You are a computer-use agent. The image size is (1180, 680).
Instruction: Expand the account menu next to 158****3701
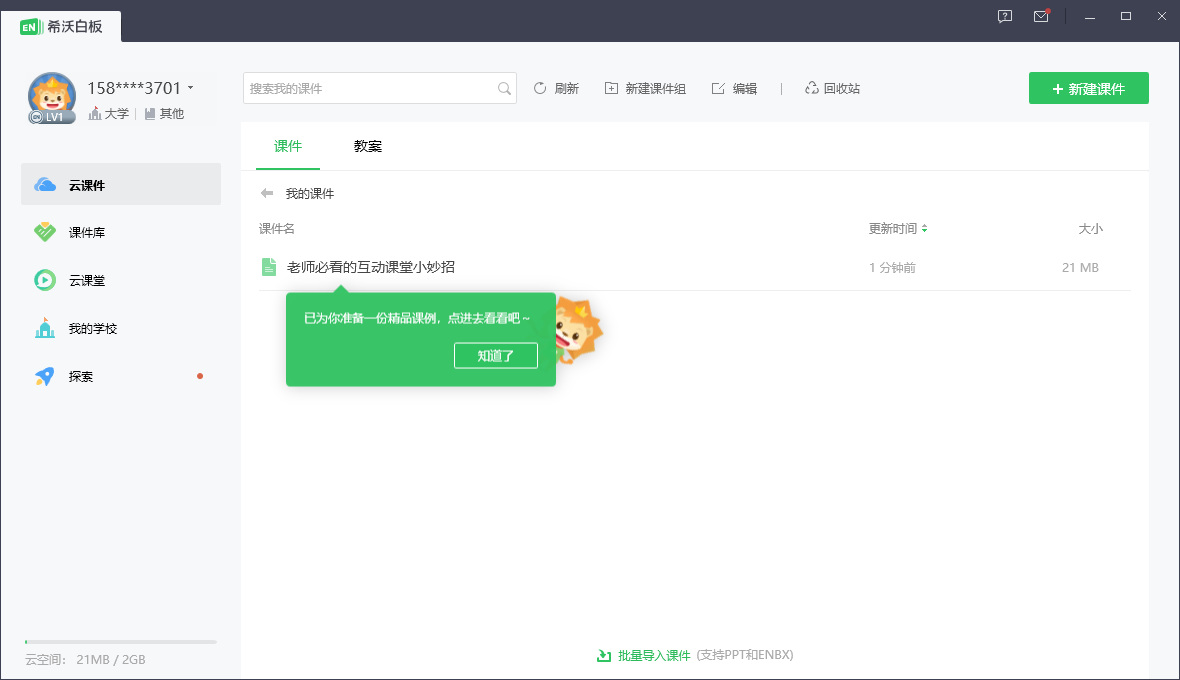(190, 88)
